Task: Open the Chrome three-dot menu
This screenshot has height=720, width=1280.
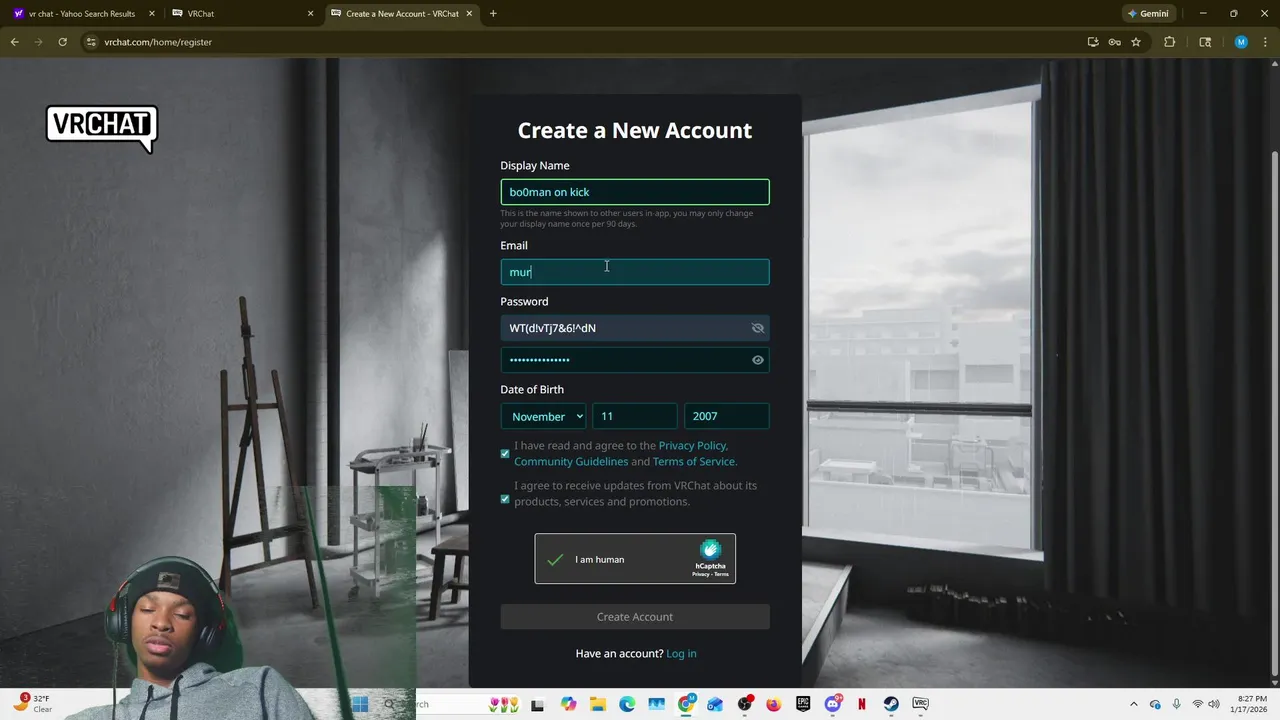Action: pos(1266,42)
